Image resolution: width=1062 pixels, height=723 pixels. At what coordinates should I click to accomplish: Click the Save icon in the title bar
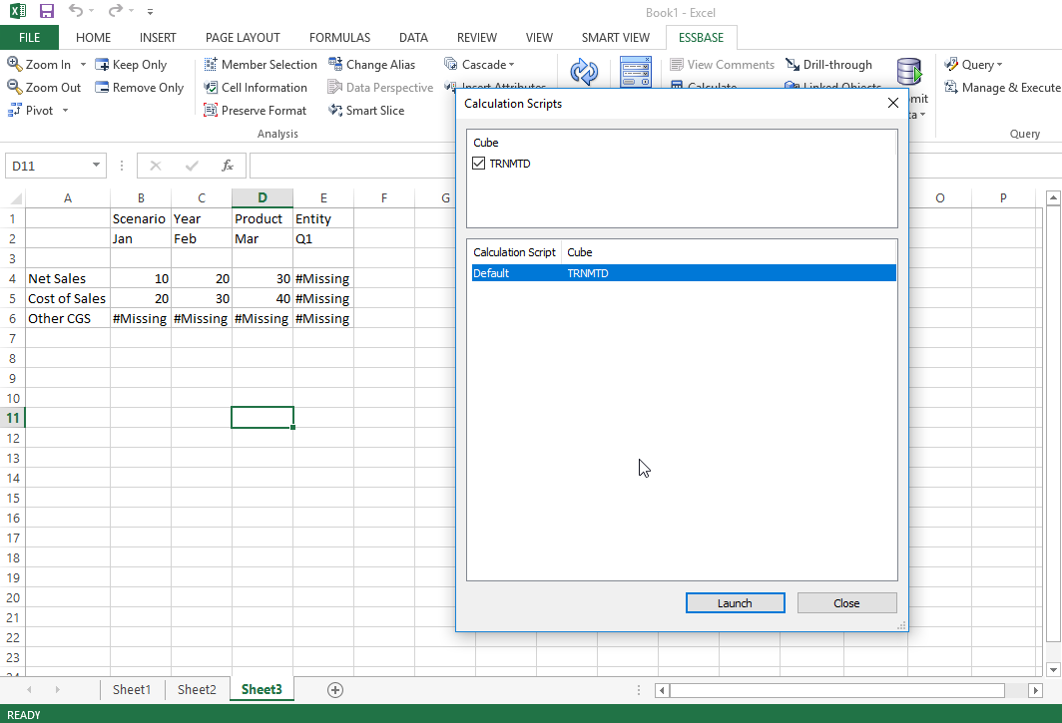click(x=46, y=11)
